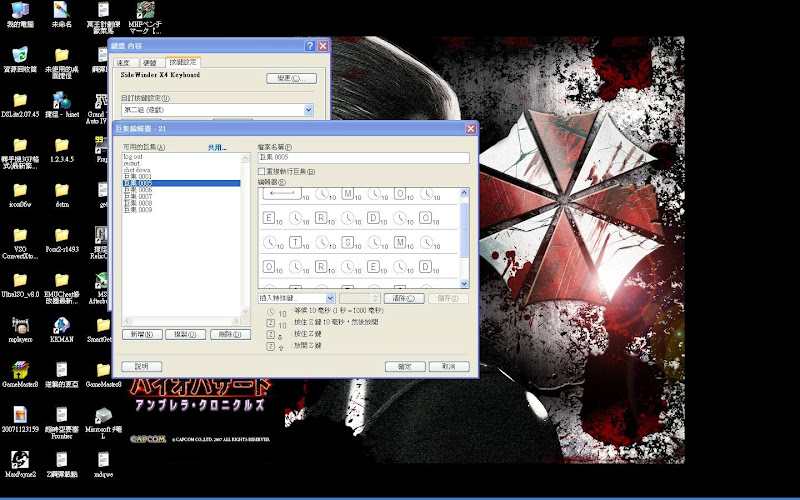
Task: Click the 刪除(D) delete macro button
Action: click(231, 335)
